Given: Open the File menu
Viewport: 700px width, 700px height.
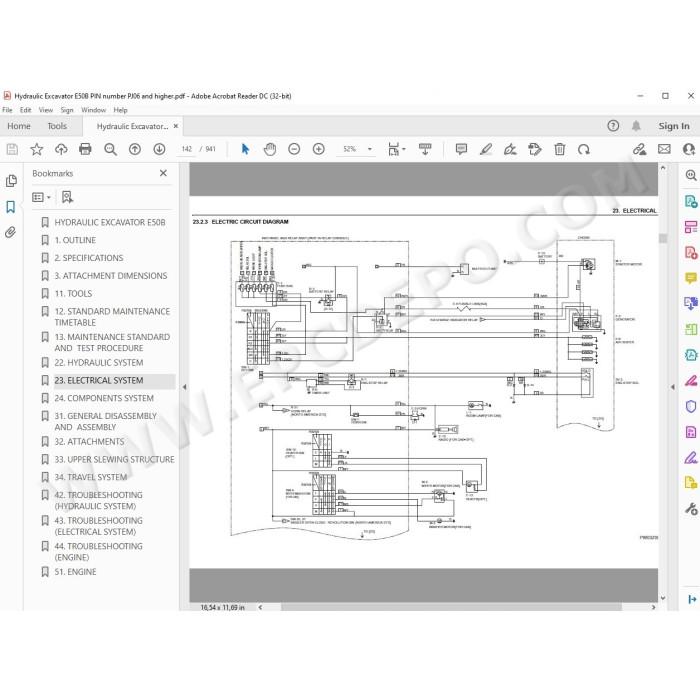Looking at the screenshot, I should click(8, 110).
